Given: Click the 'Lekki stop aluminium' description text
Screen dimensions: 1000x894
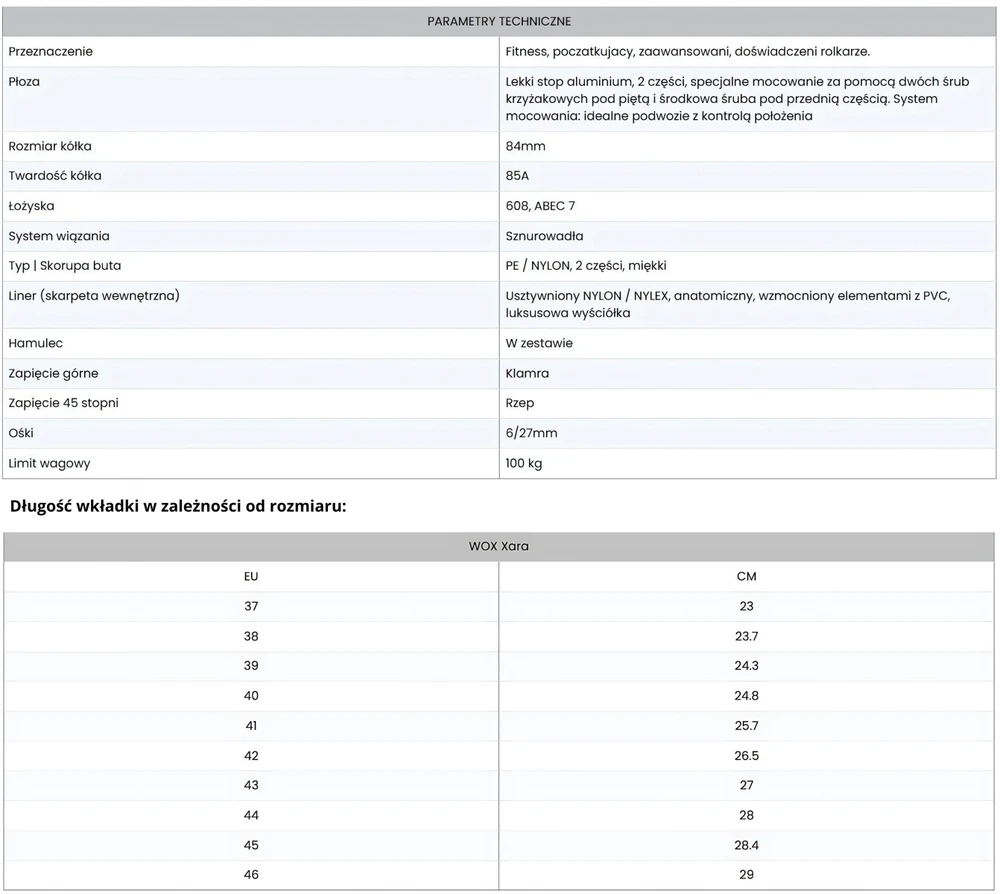Looking at the screenshot, I should tap(737, 99).
